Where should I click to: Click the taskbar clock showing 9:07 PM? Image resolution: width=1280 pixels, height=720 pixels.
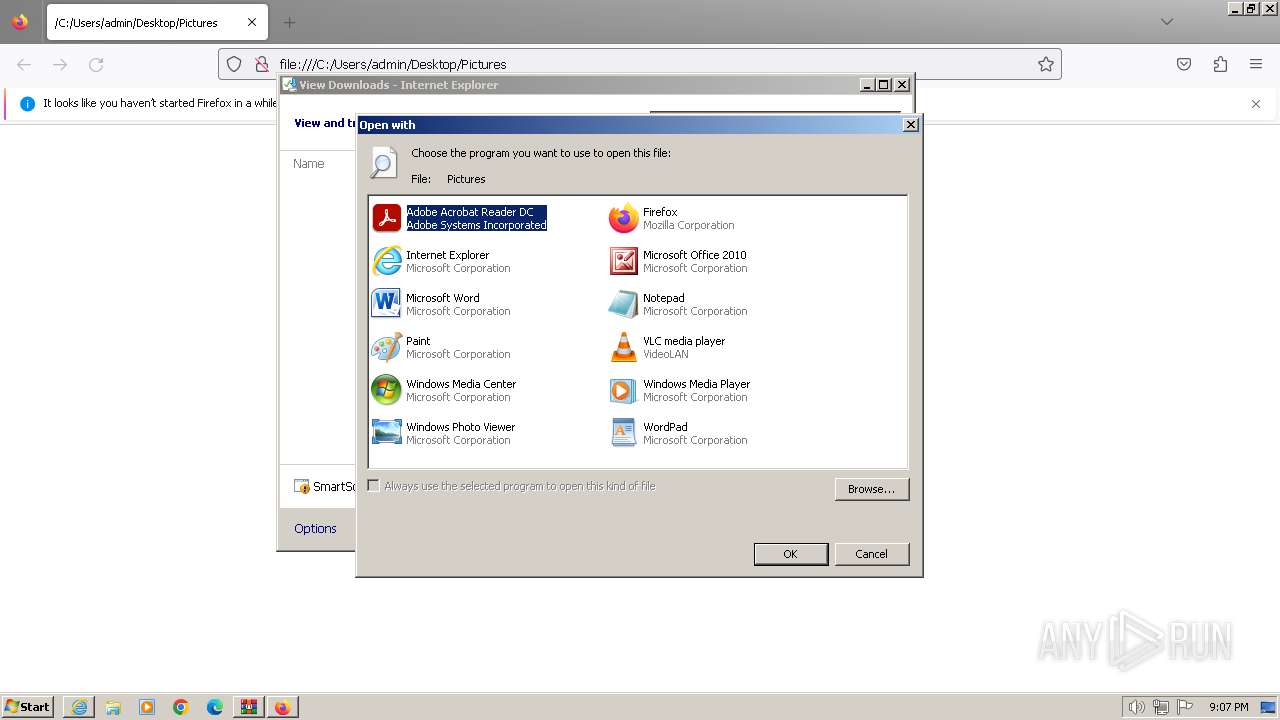pos(1228,707)
